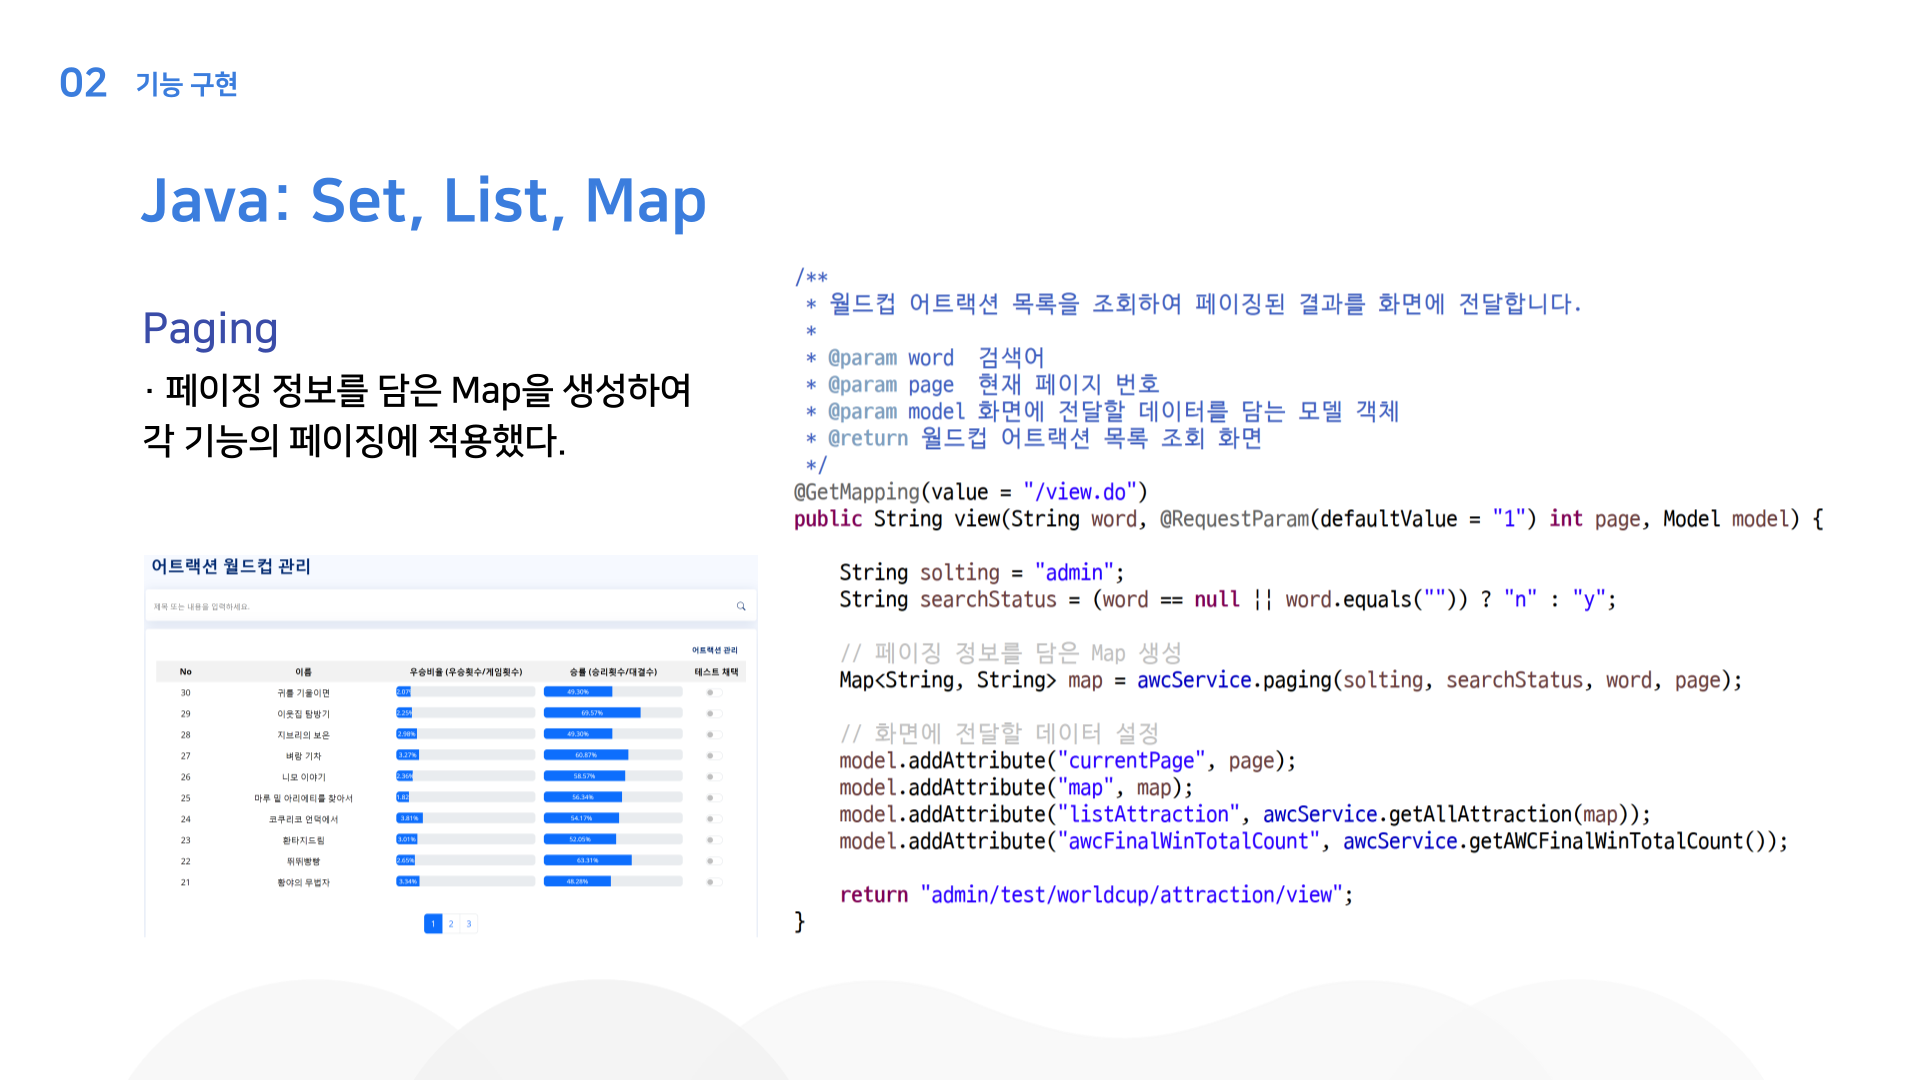
Task: Click the magnifying glass search icon
Action: (x=741, y=606)
